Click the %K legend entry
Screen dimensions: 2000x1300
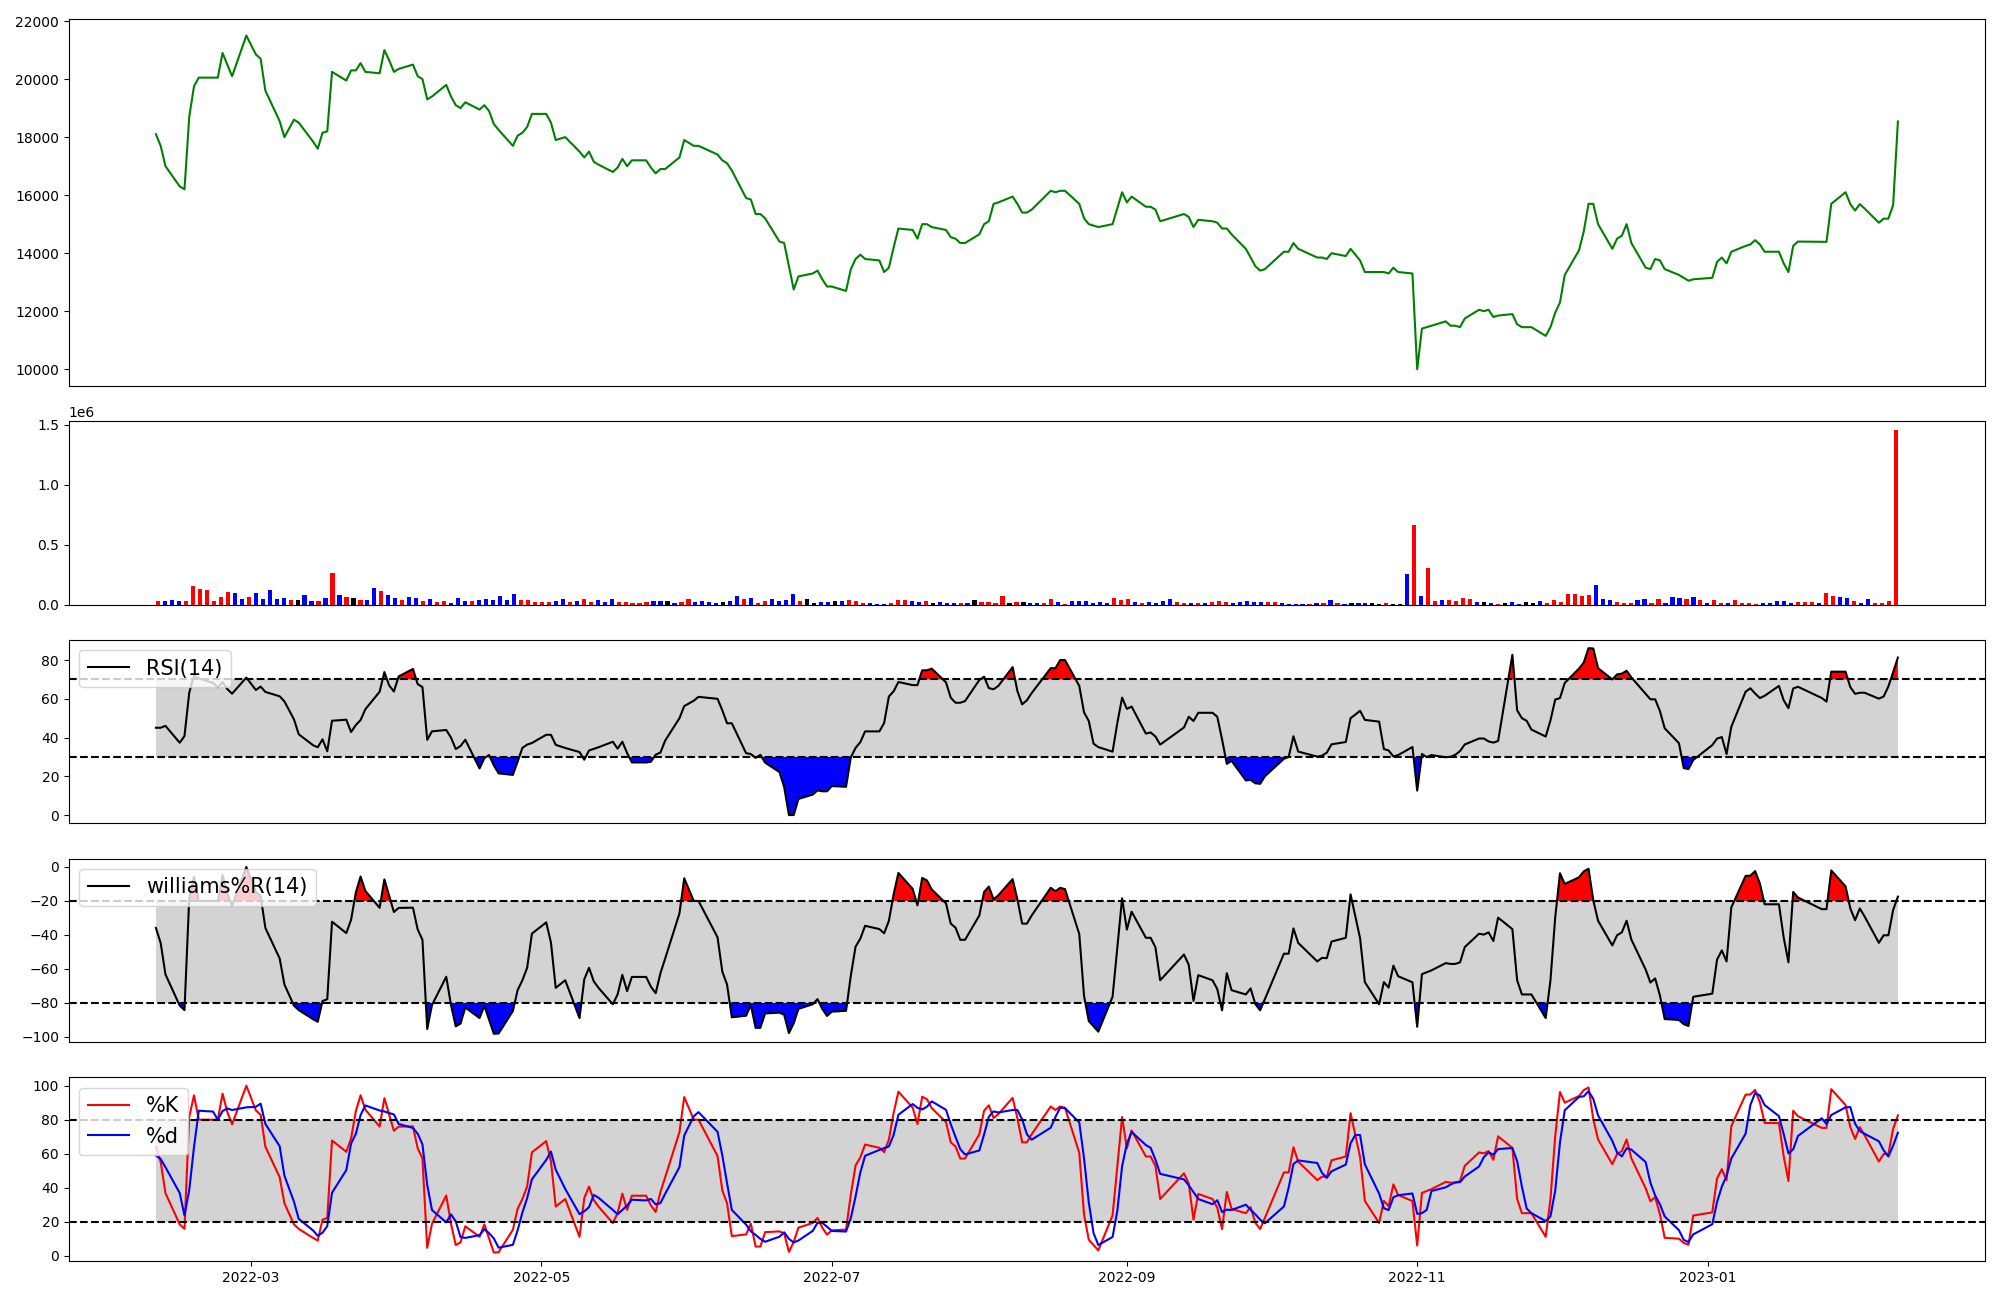(161, 1105)
